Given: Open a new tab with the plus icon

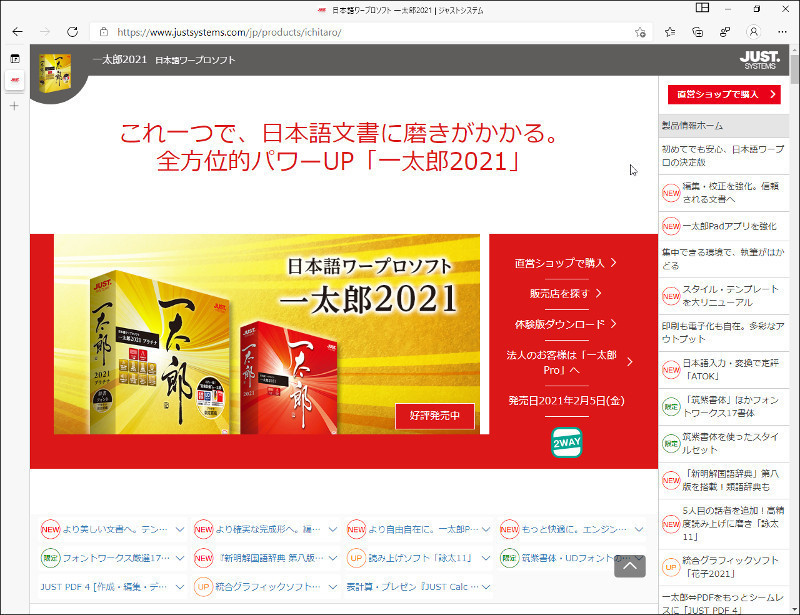Looking at the screenshot, I should coord(13,107).
